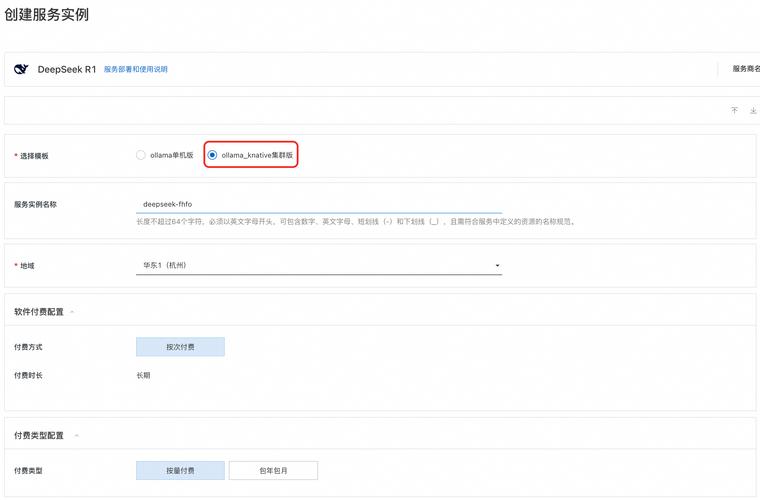
Task: Select the ollama_knative集群版 radio button
Action: pyautogui.click(x=212, y=155)
